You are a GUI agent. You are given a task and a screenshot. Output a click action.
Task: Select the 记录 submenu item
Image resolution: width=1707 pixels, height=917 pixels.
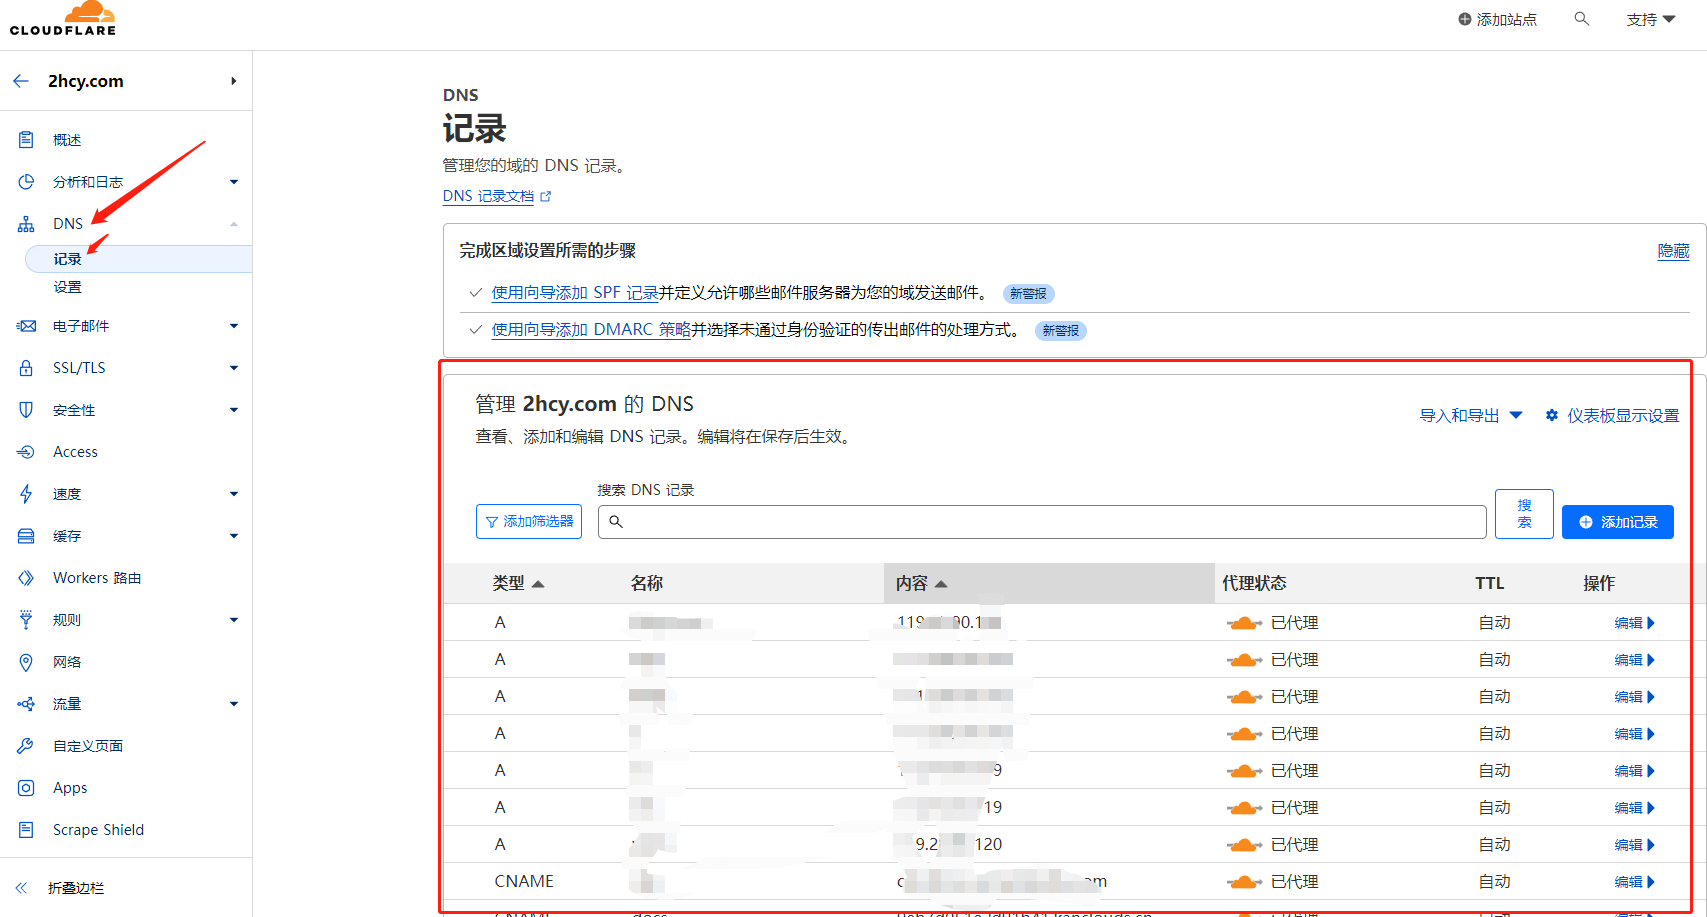[x=138, y=259]
